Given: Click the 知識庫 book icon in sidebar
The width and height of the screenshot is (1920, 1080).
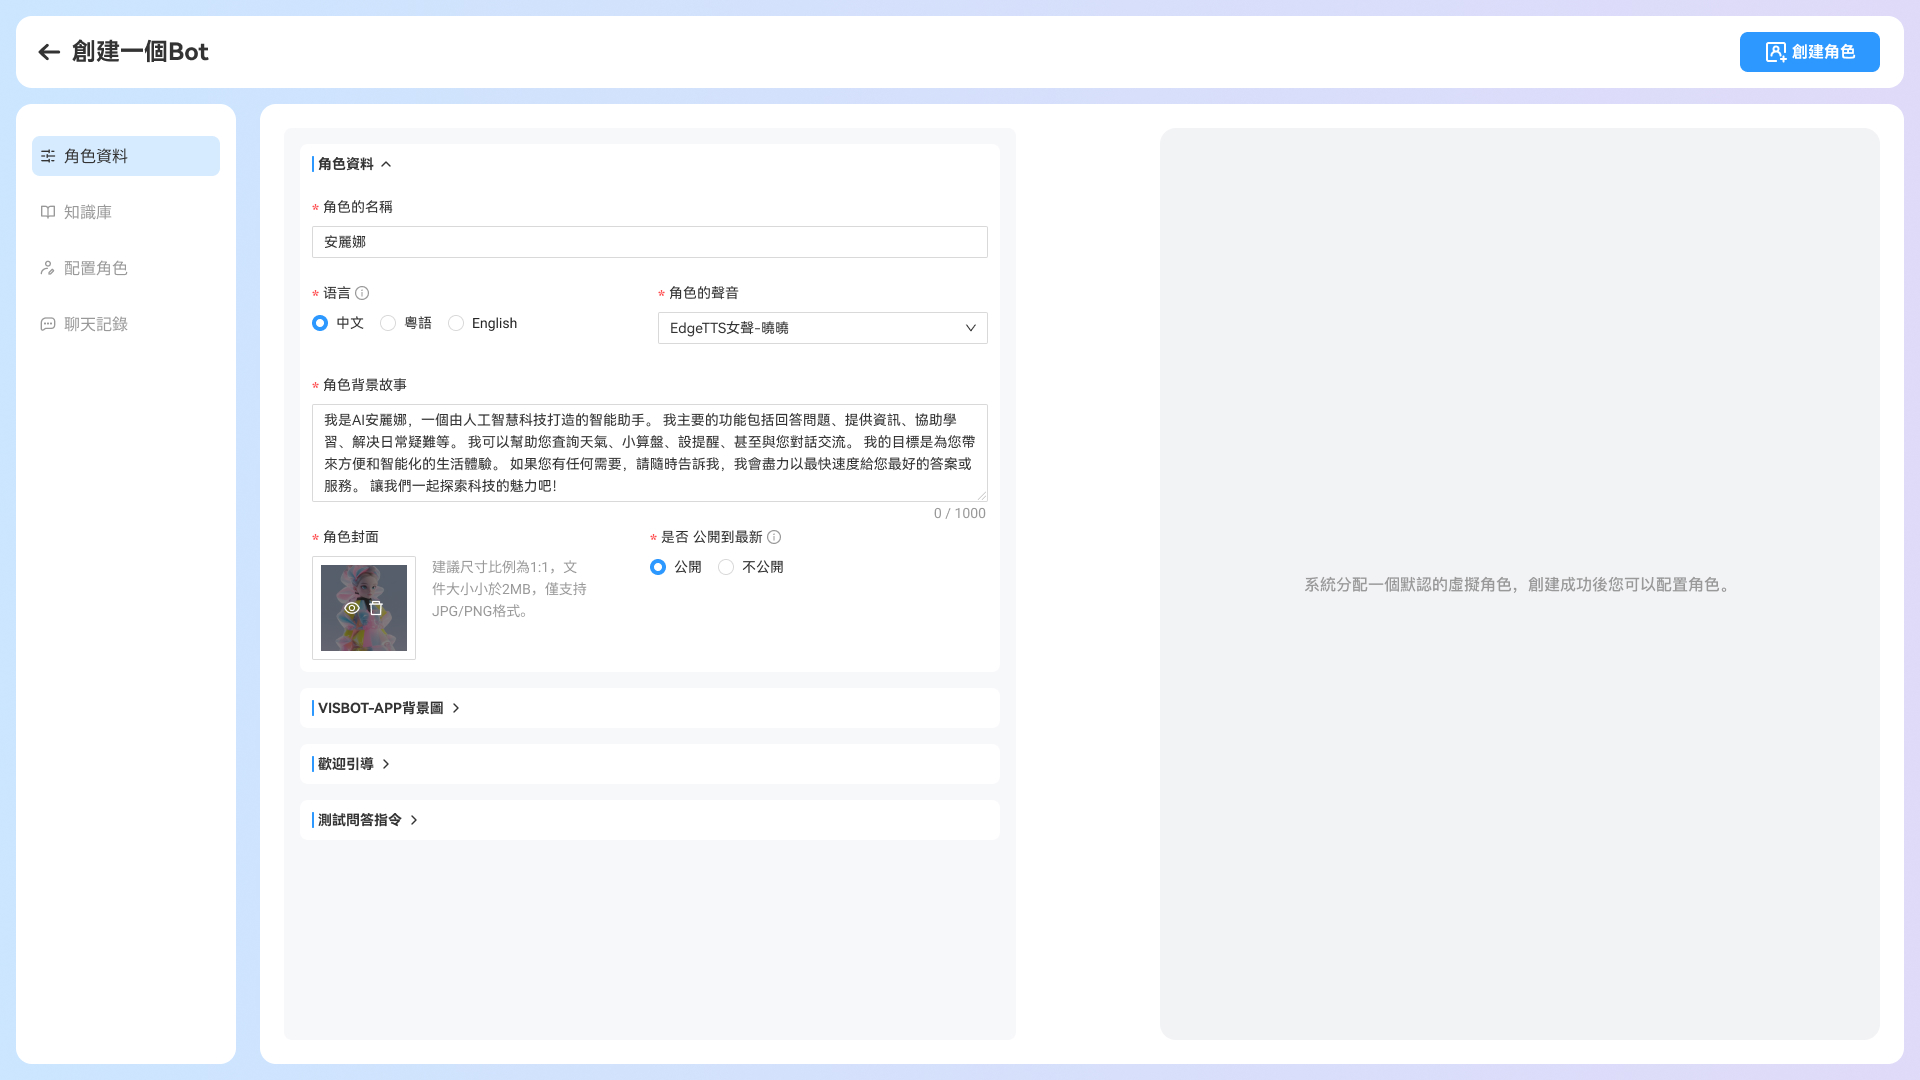Looking at the screenshot, I should 47,212.
